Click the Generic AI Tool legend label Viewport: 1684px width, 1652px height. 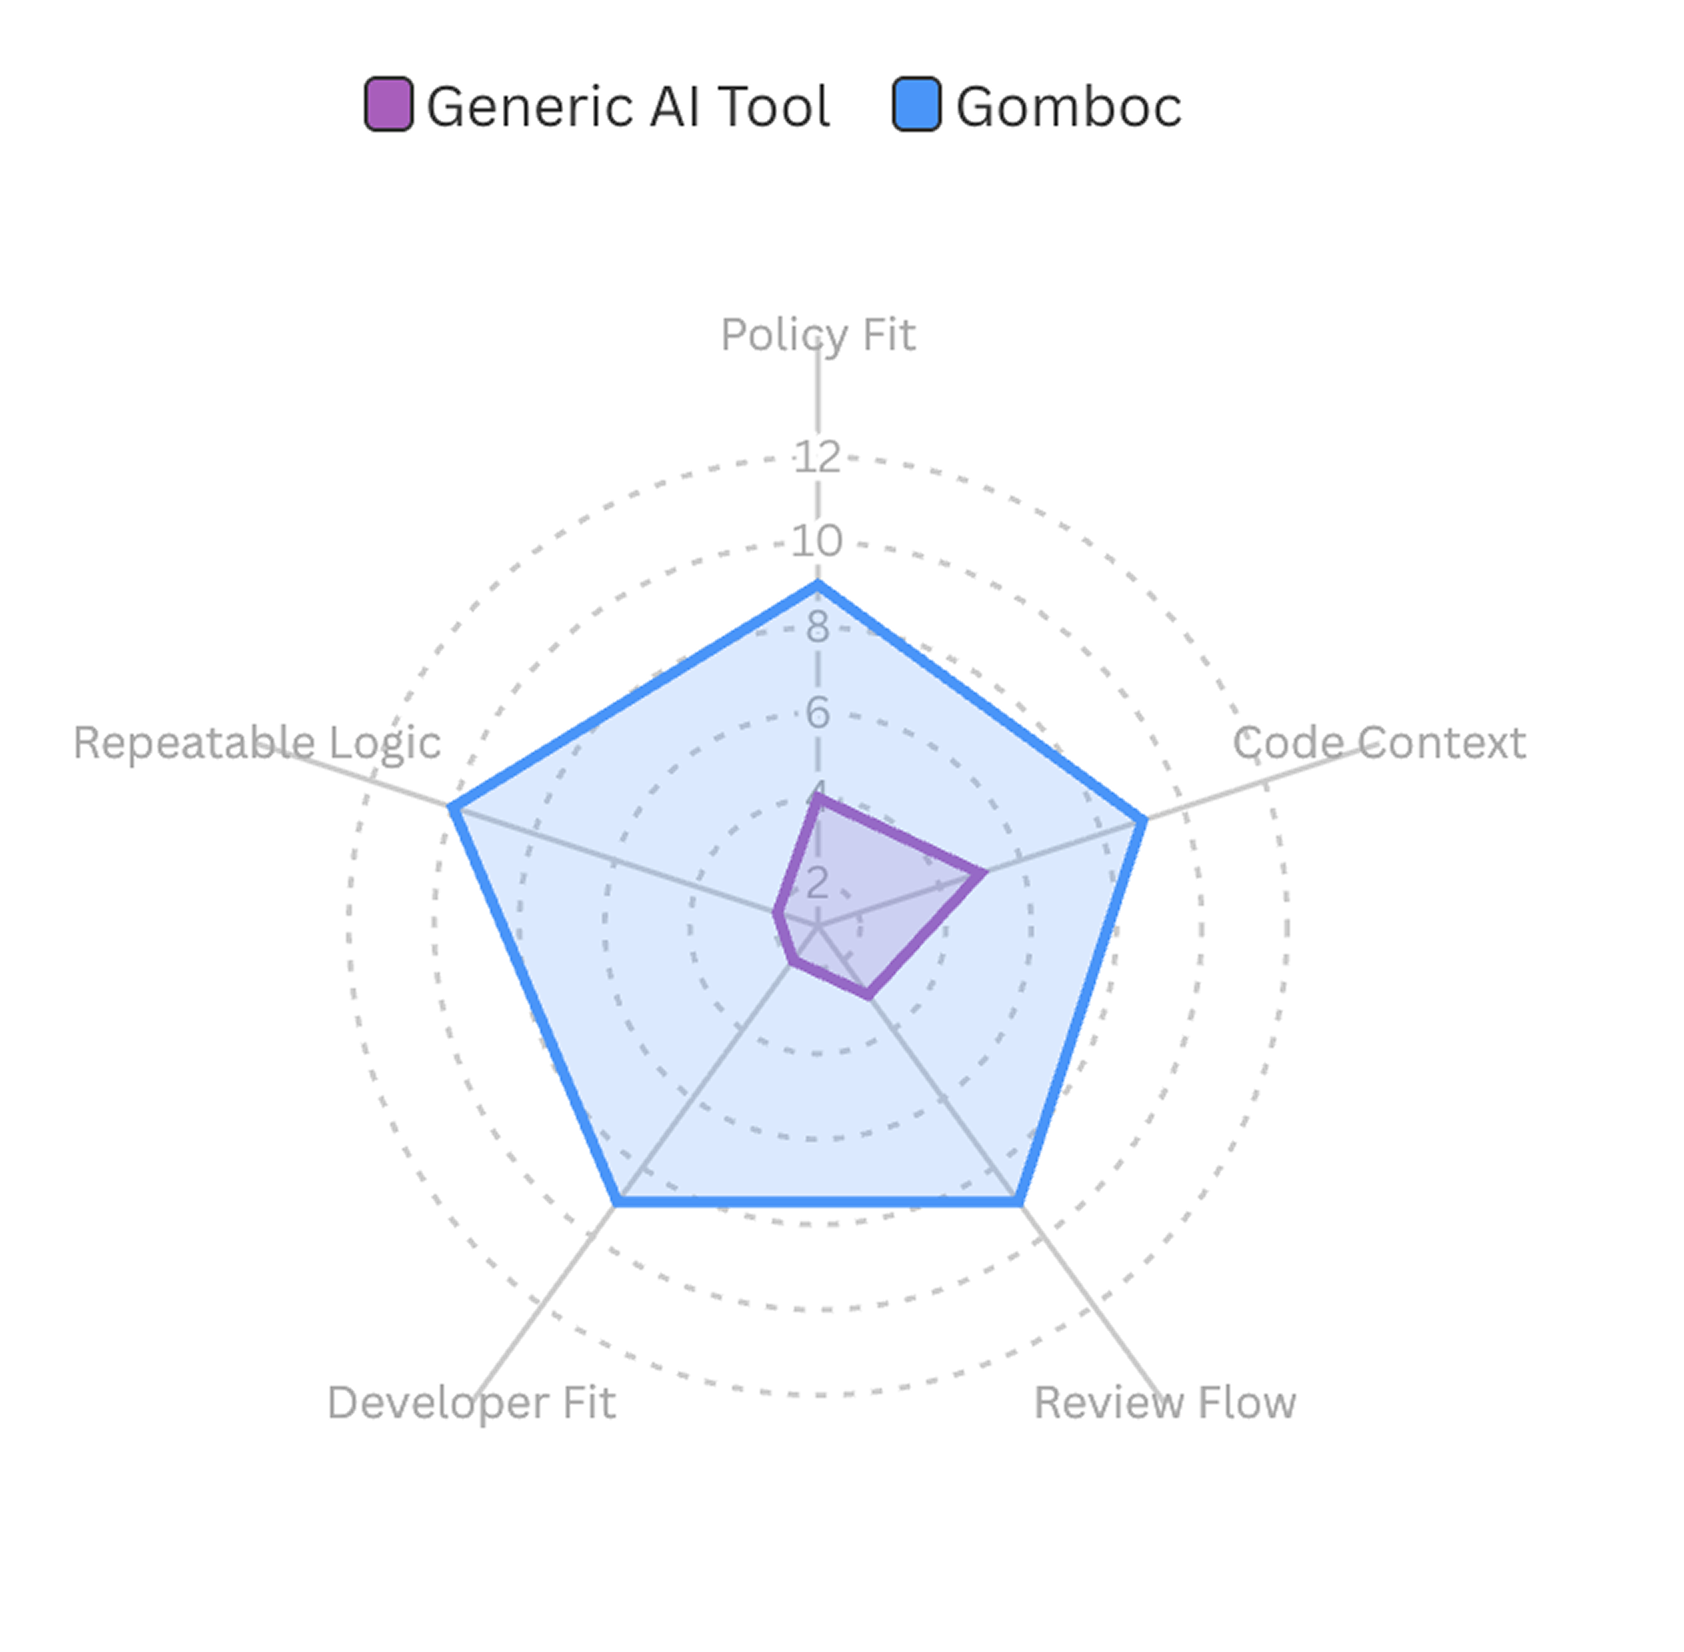[628, 106]
